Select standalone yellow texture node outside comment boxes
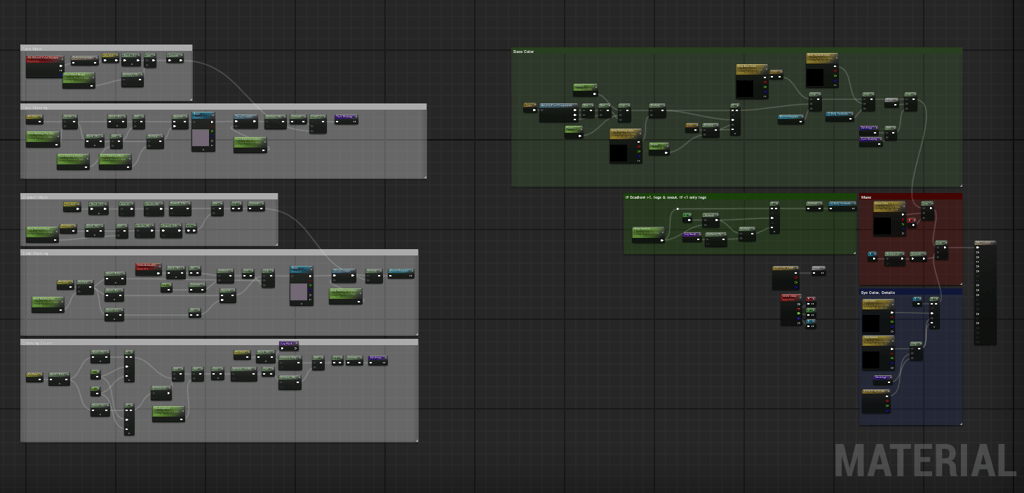Screen dimensions: 1024x493 click(785, 278)
